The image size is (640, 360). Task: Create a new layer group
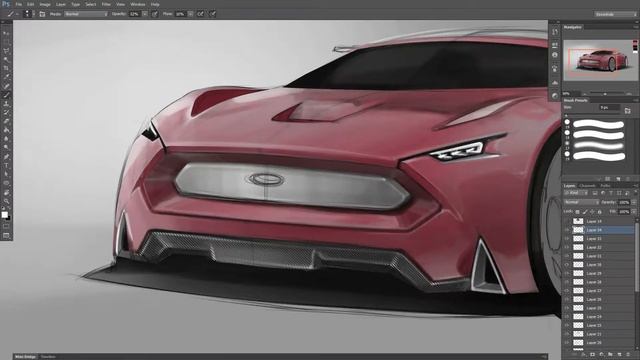tap(610, 355)
